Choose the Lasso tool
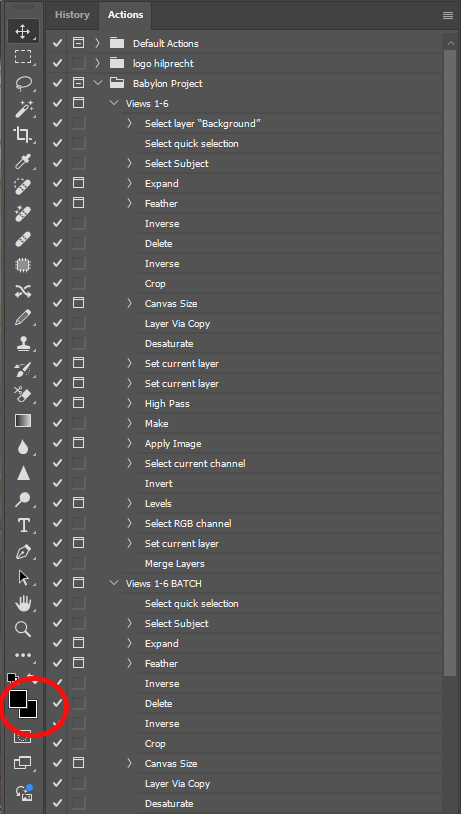461x814 pixels. pyautogui.click(x=23, y=83)
